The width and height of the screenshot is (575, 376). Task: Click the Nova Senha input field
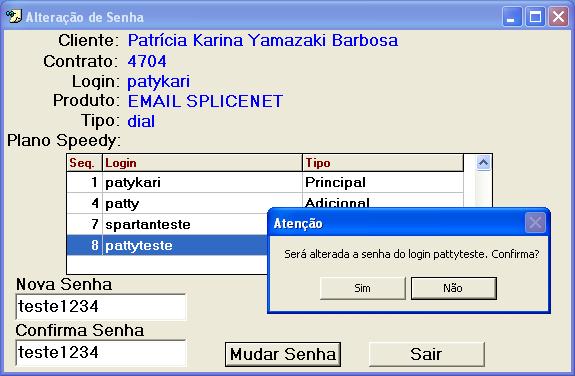[101, 307]
